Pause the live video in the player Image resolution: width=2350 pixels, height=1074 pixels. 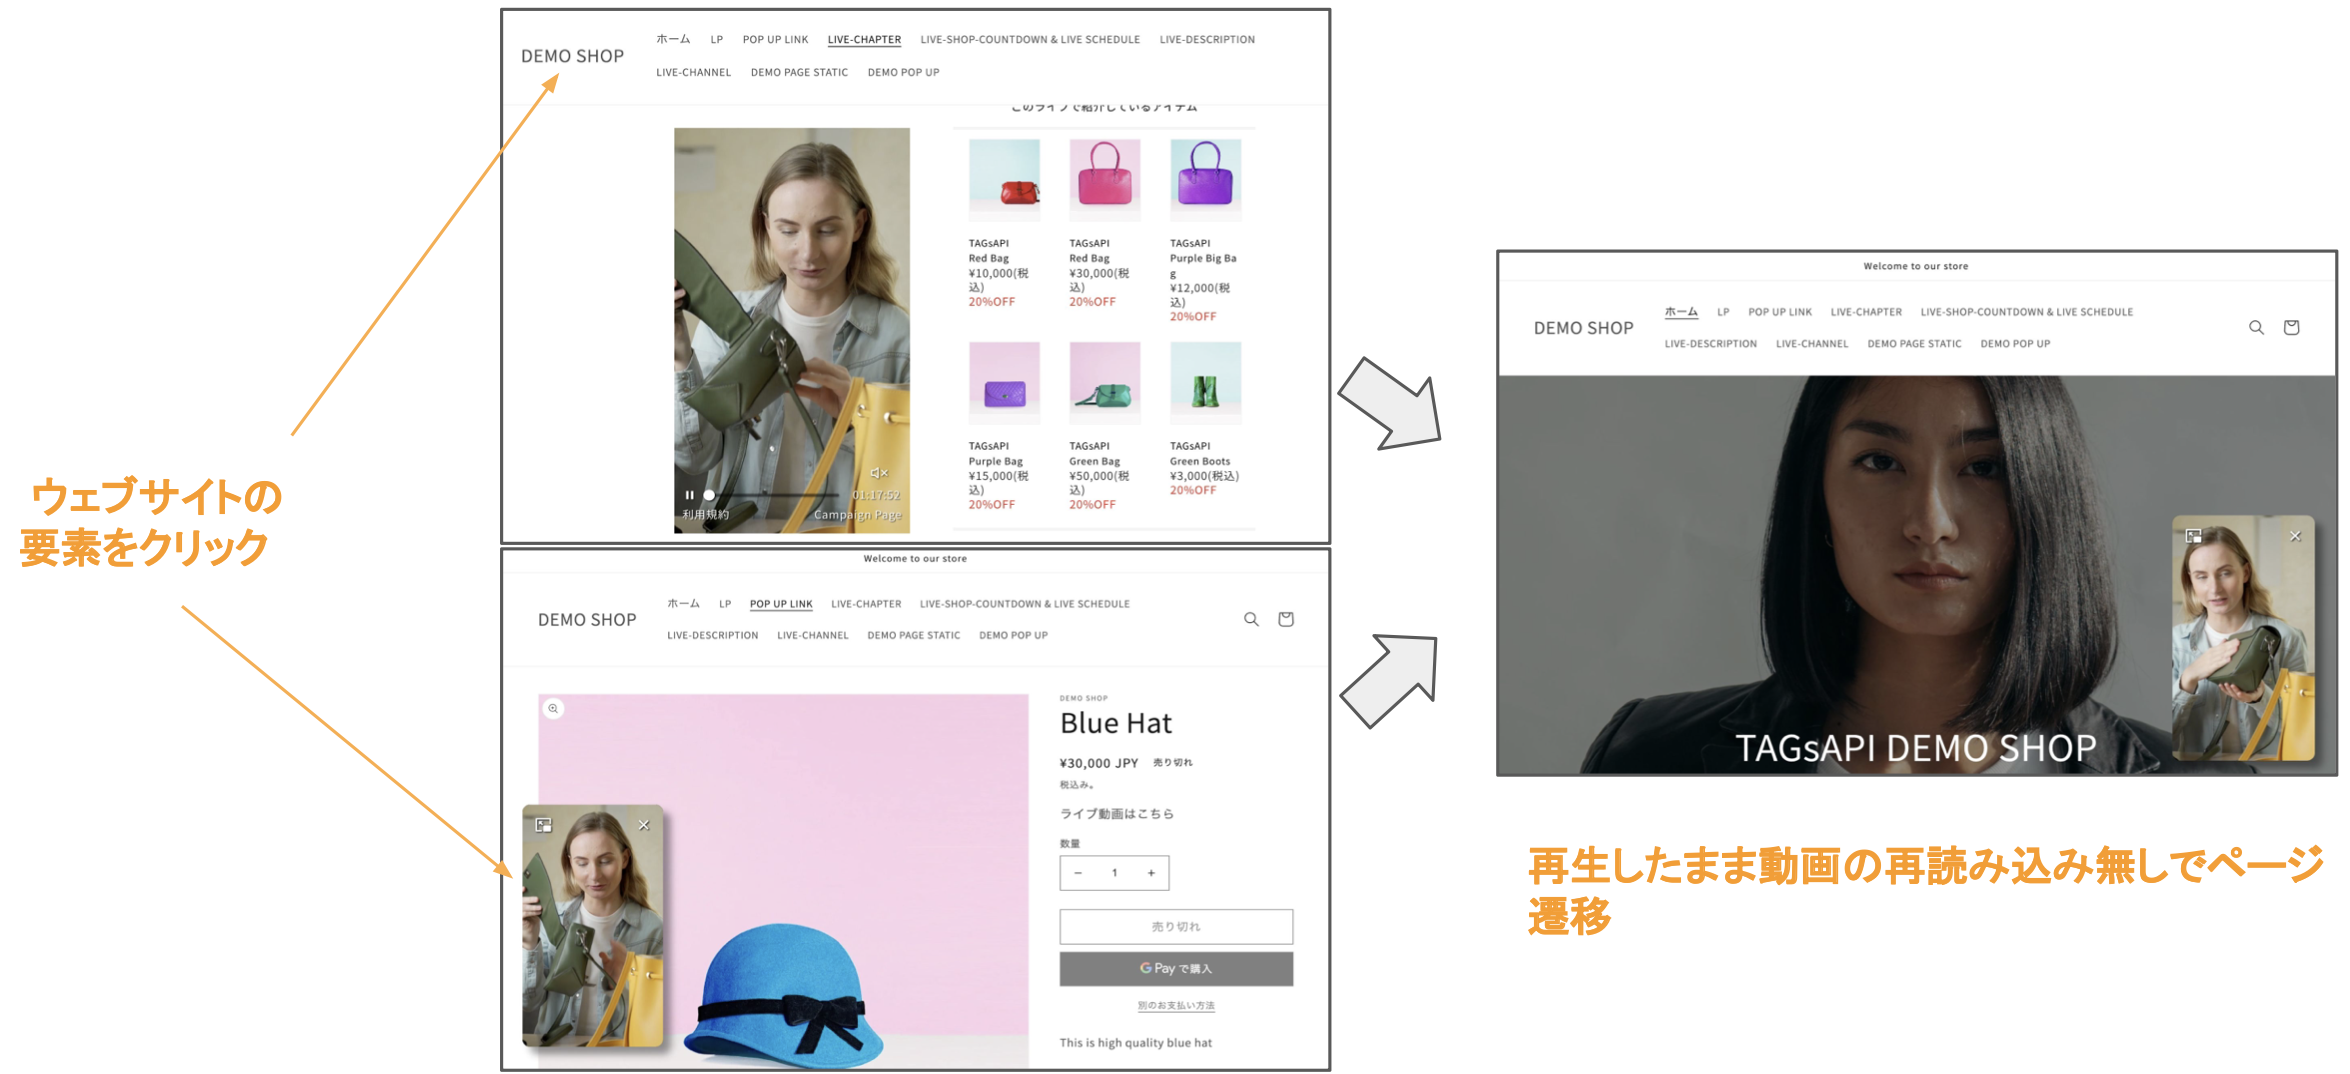(x=689, y=495)
